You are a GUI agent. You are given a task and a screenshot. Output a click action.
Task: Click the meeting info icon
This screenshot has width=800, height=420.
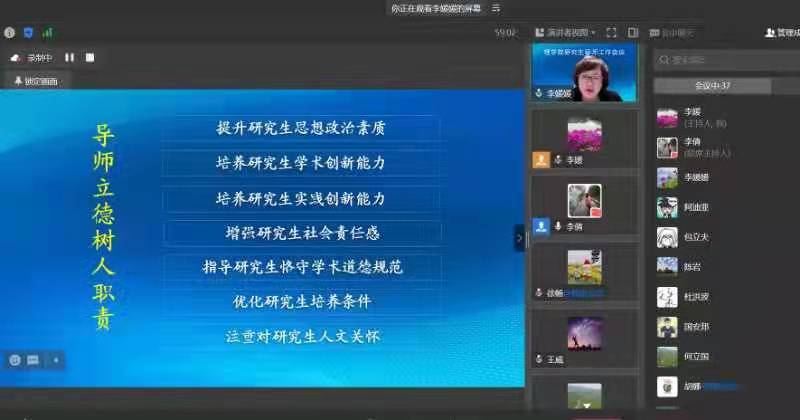click(9, 32)
